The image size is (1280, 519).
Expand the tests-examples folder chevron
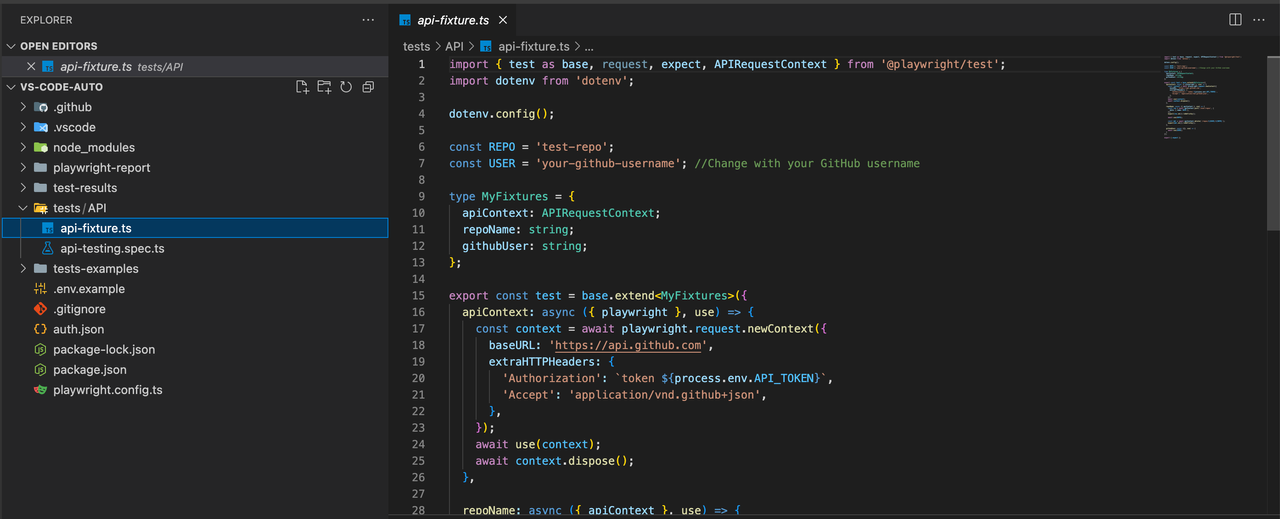coord(24,268)
